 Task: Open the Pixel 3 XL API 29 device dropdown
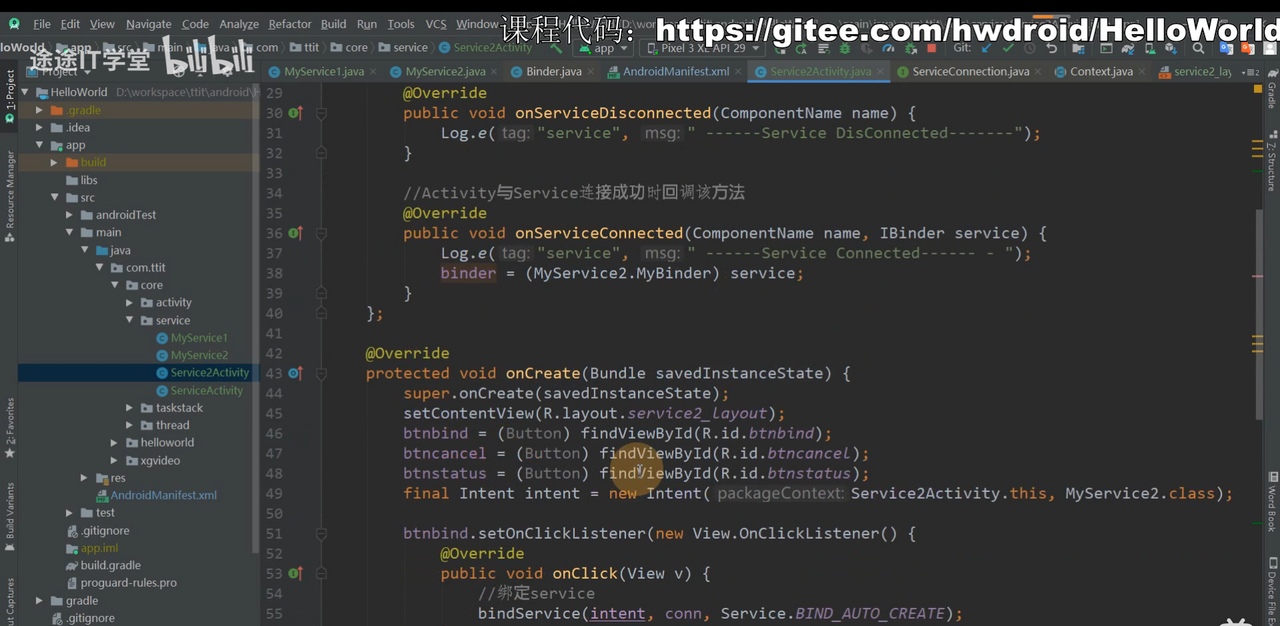pos(703,47)
